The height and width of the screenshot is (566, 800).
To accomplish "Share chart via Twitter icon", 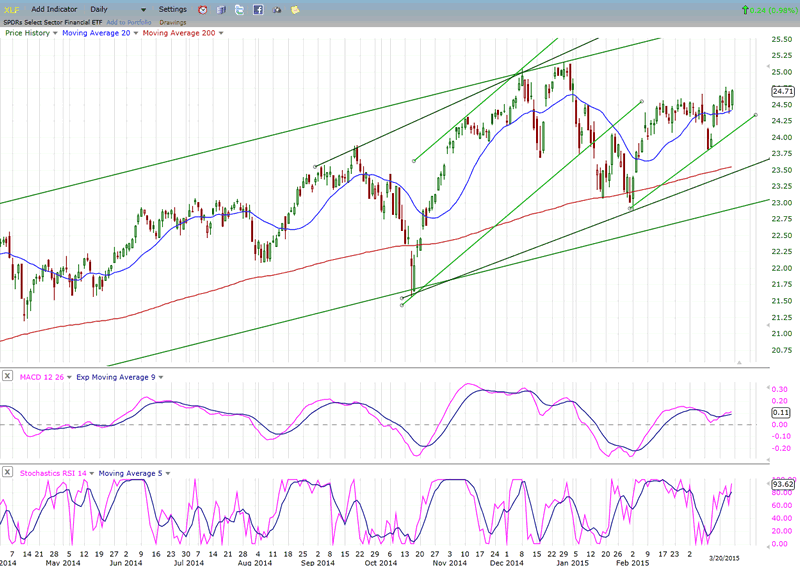I will pos(239,10).
